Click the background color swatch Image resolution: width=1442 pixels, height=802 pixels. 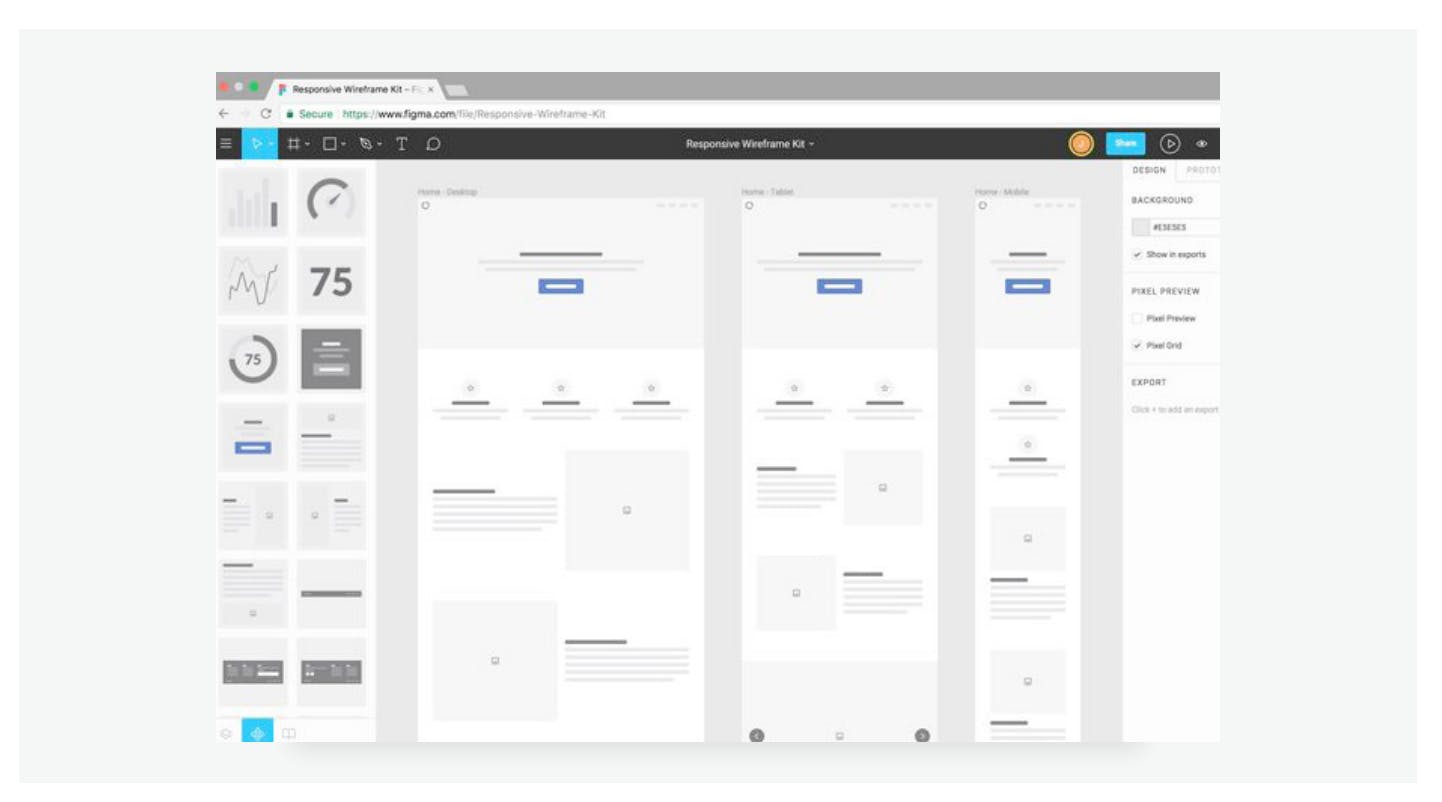(x=1140, y=227)
